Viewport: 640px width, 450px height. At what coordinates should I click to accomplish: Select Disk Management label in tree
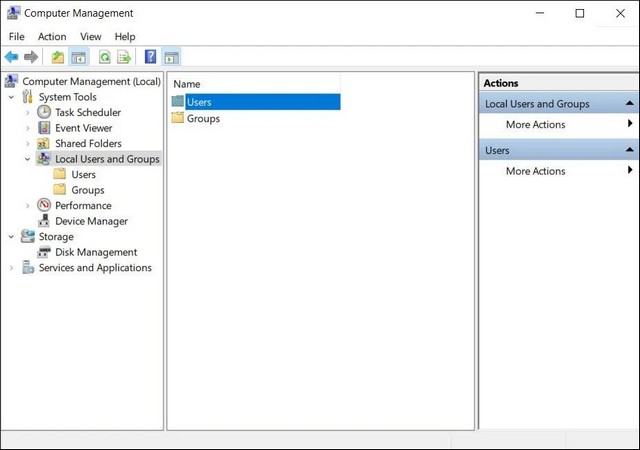click(x=96, y=252)
